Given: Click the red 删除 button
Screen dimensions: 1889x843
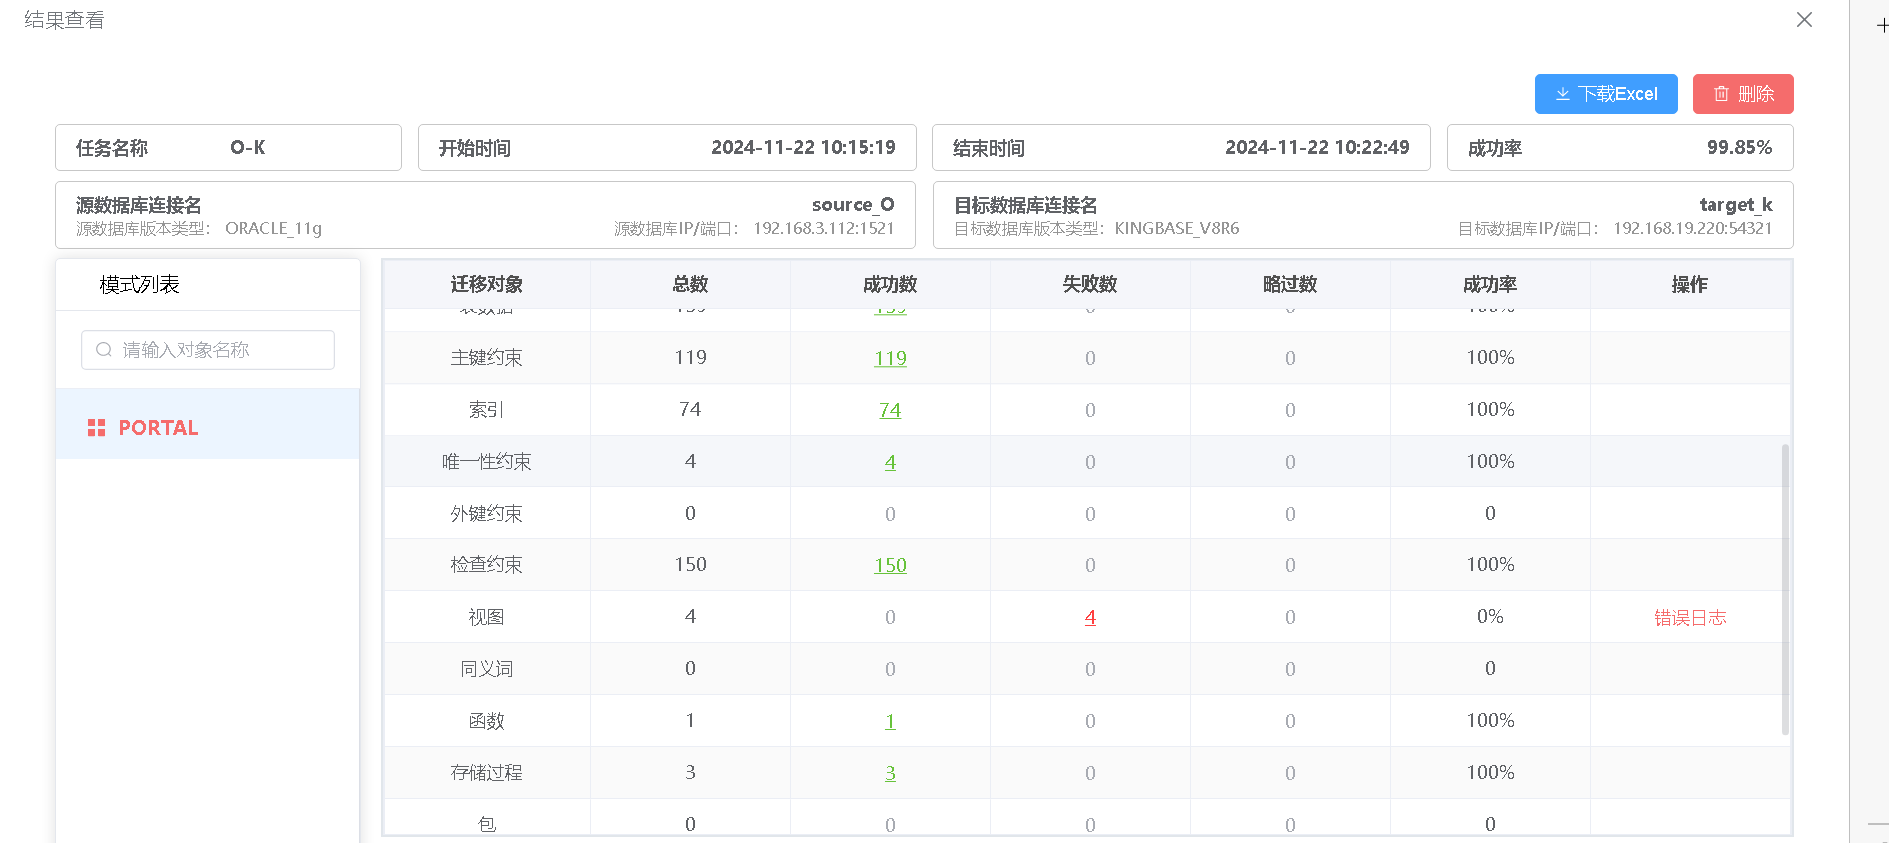Looking at the screenshot, I should tap(1743, 94).
